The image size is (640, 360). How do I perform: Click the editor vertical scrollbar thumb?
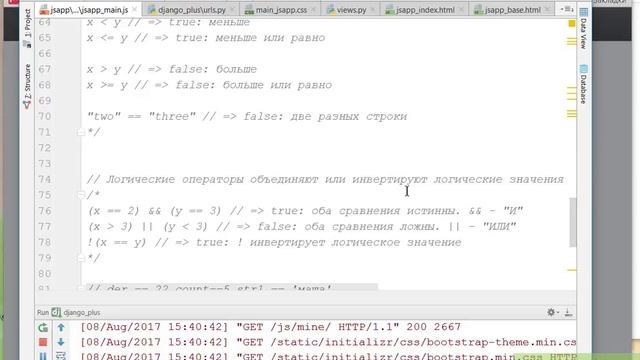pos(573,222)
